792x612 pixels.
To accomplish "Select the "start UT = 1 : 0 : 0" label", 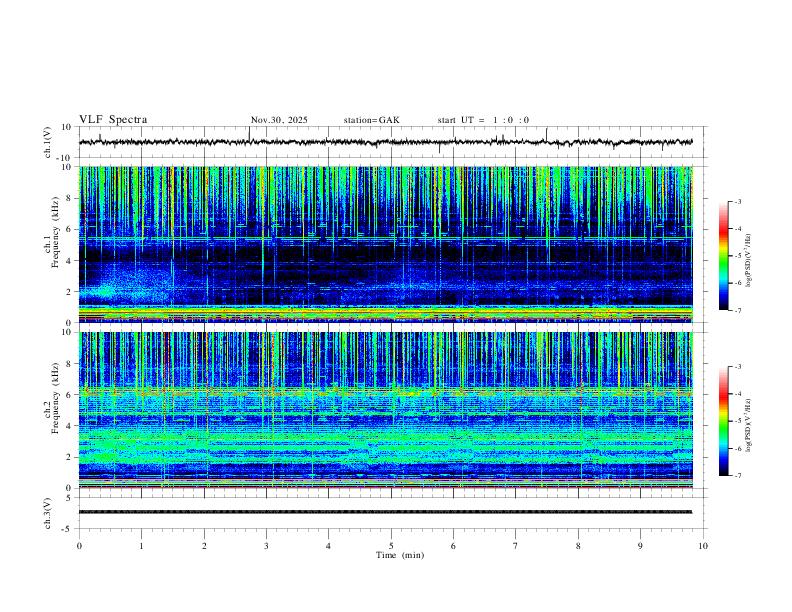I will pos(483,120).
